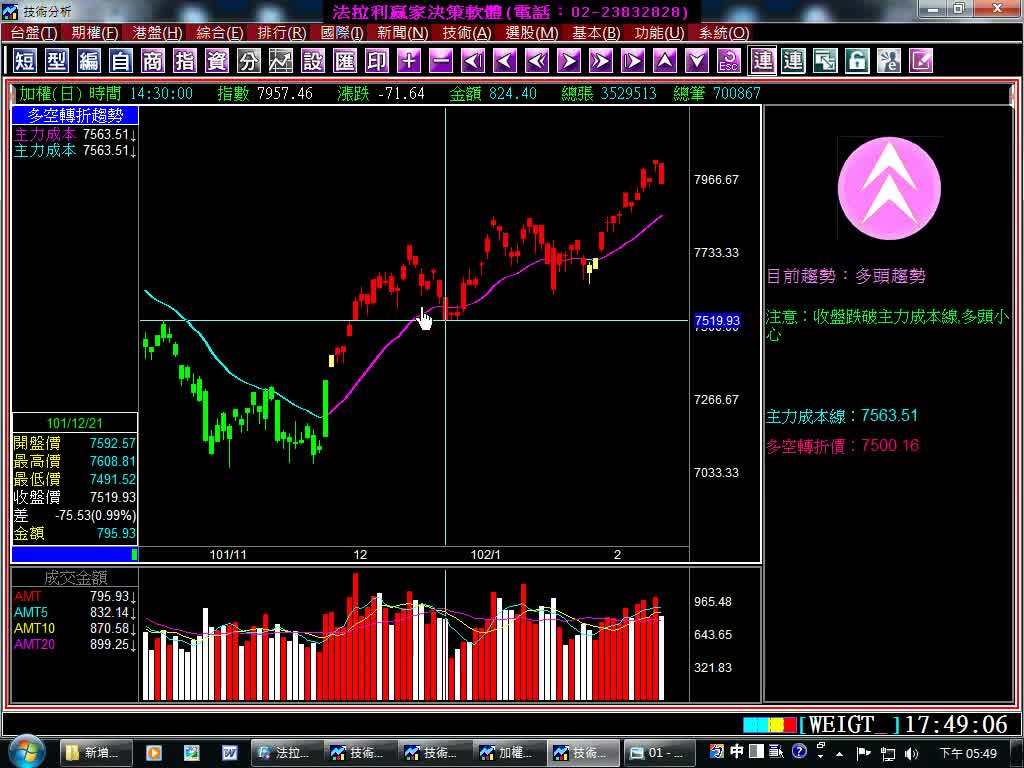Zoom in with the plus icon

pyautogui.click(x=409, y=61)
